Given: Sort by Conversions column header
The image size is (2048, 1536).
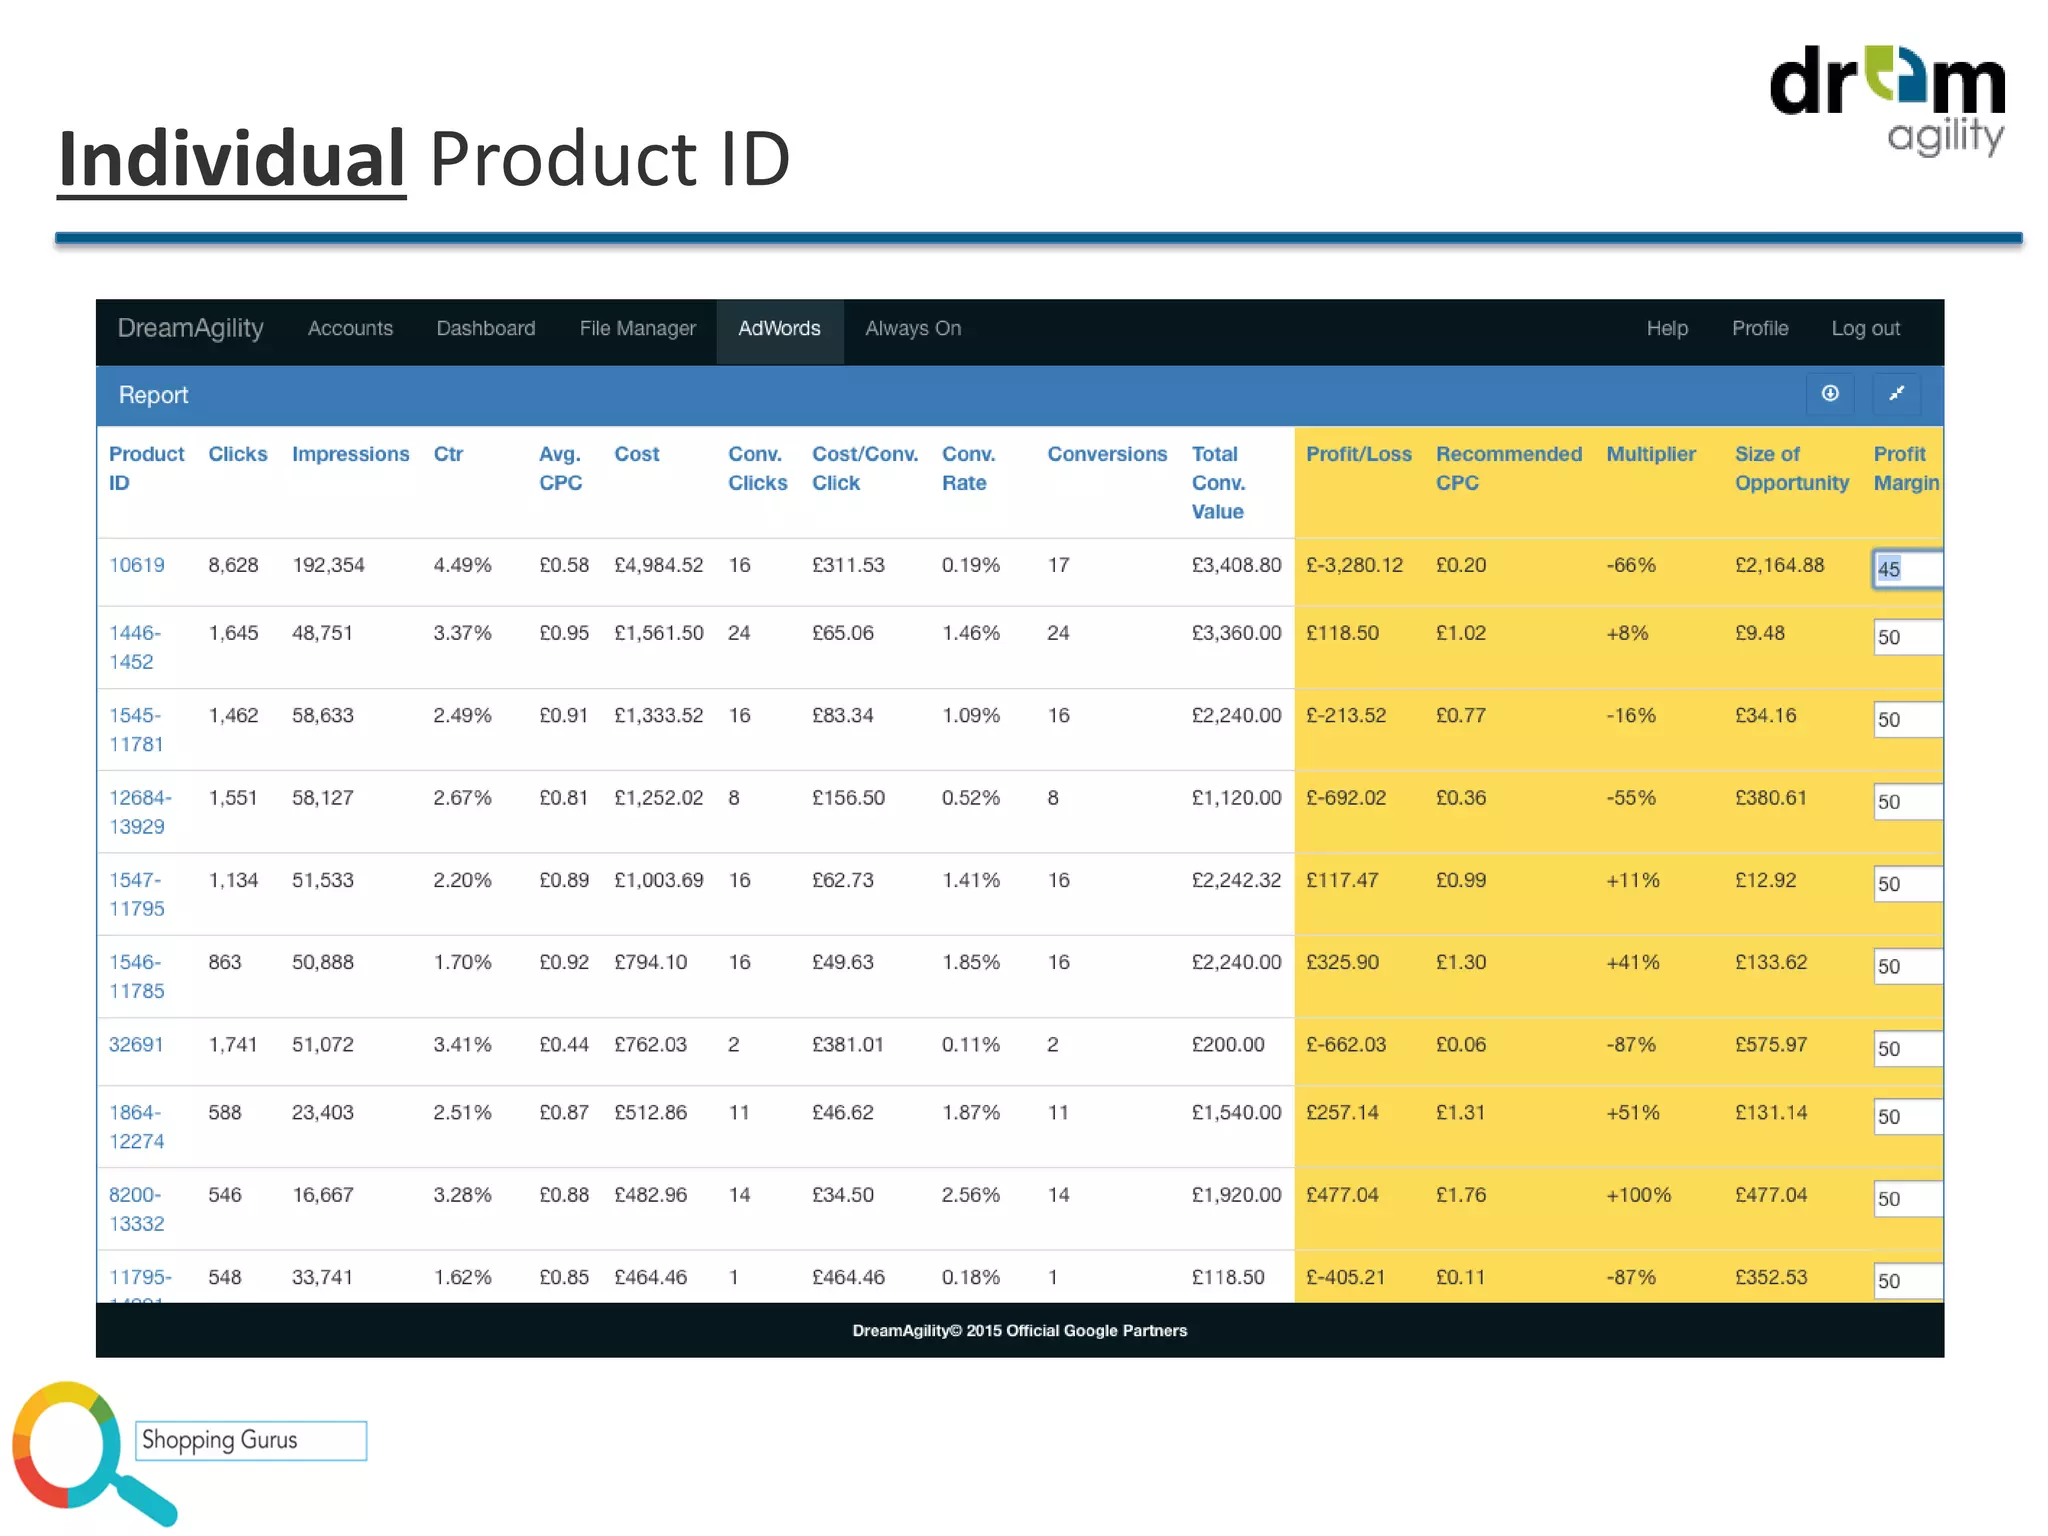Looking at the screenshot, I should (1107, 454).
